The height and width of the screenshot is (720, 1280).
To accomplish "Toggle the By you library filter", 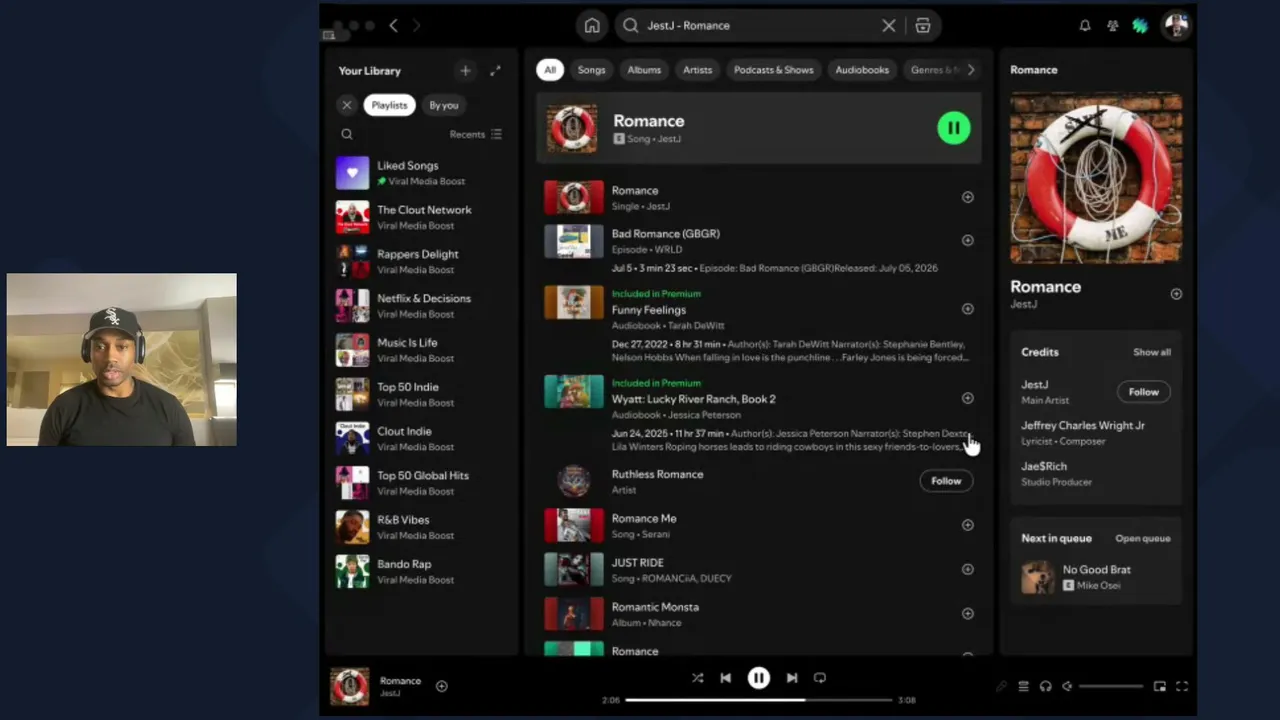I will pyautogui.click(x=444, y=105).
